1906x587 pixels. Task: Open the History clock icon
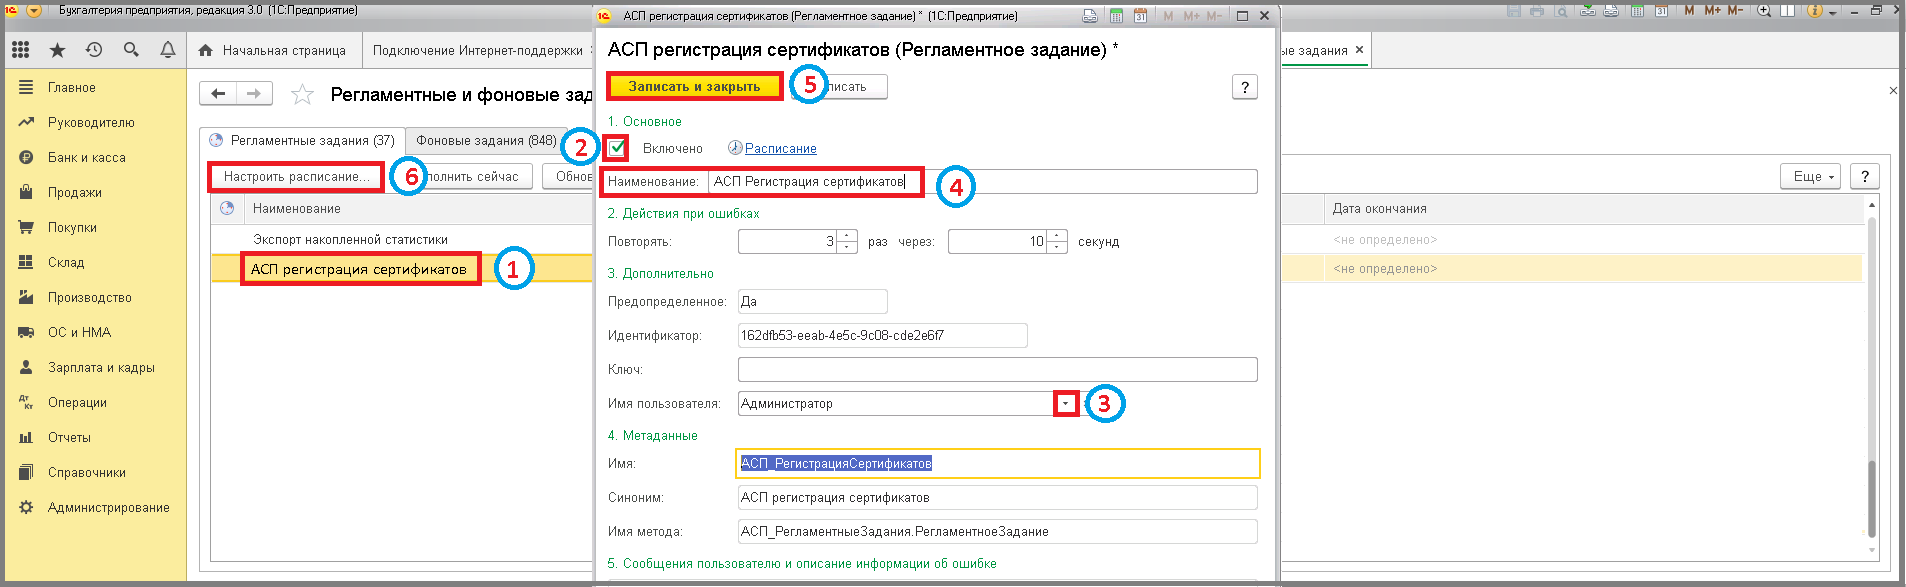[x=94, y=50]
